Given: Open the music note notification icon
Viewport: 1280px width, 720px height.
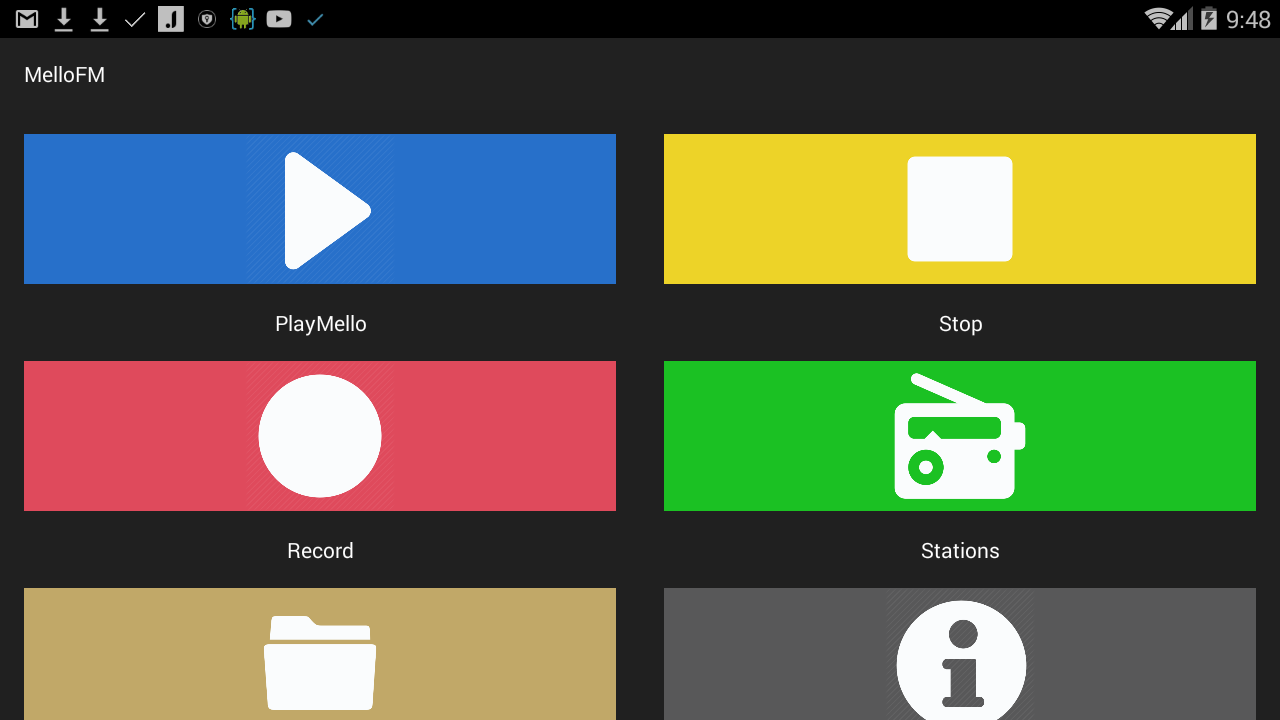Looking at the screenshot, I should (x=171, y=19).
